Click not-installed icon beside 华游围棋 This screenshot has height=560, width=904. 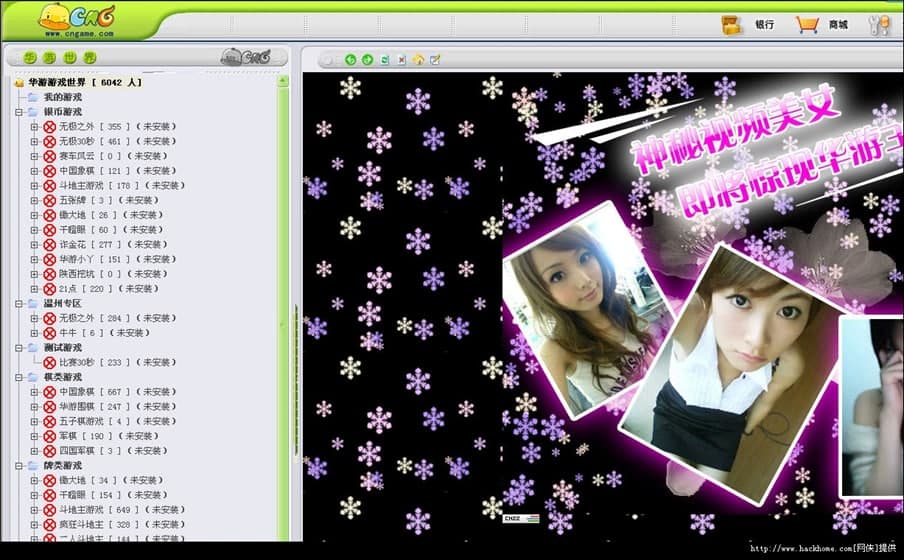pyautogui.click(x=50, y=407)
